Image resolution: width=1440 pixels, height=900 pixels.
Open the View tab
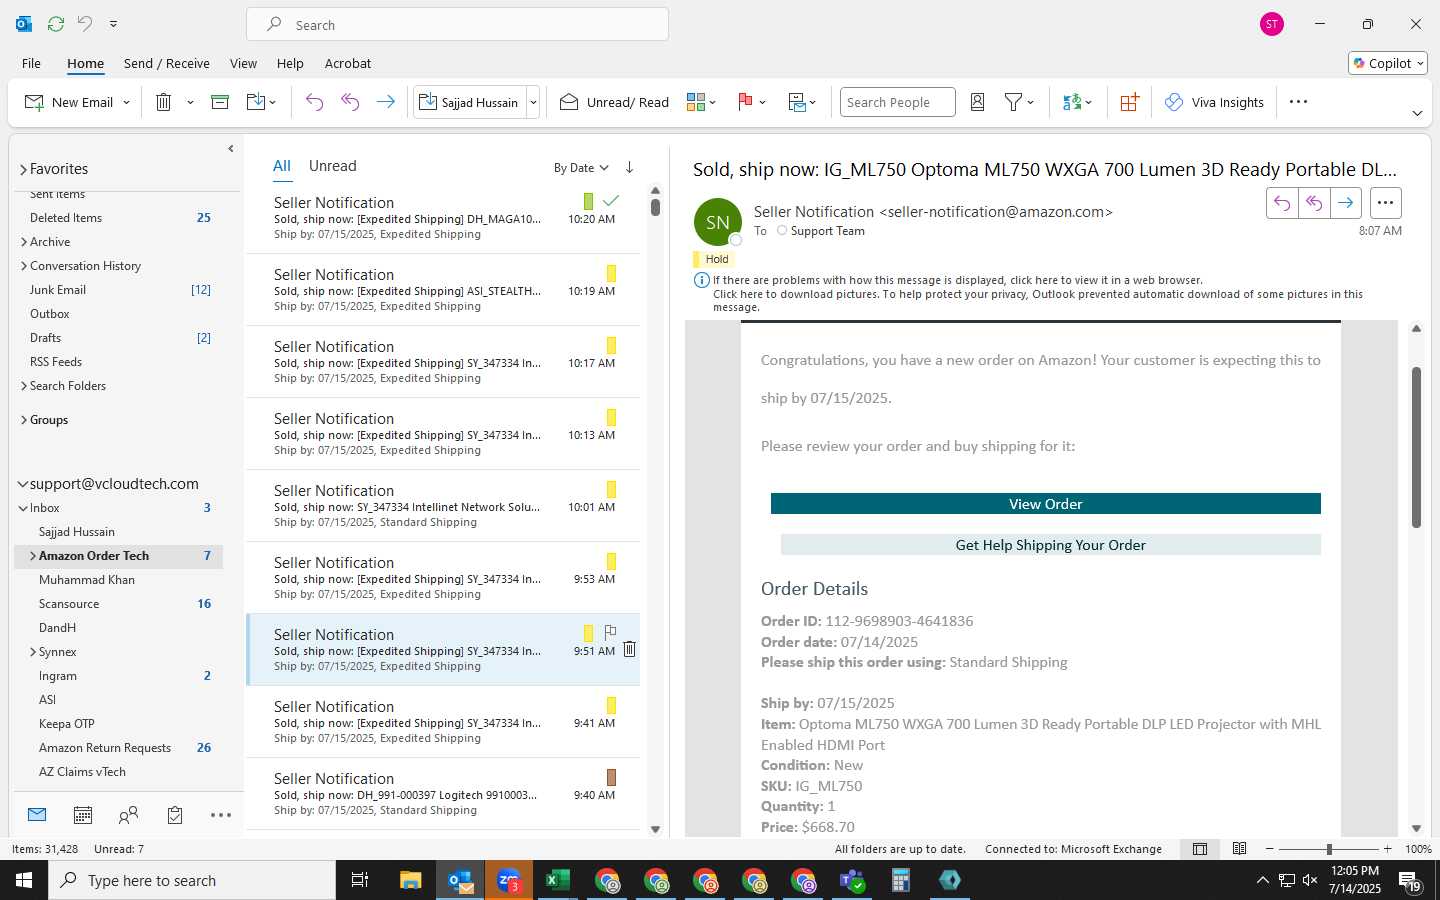point(243,63)
